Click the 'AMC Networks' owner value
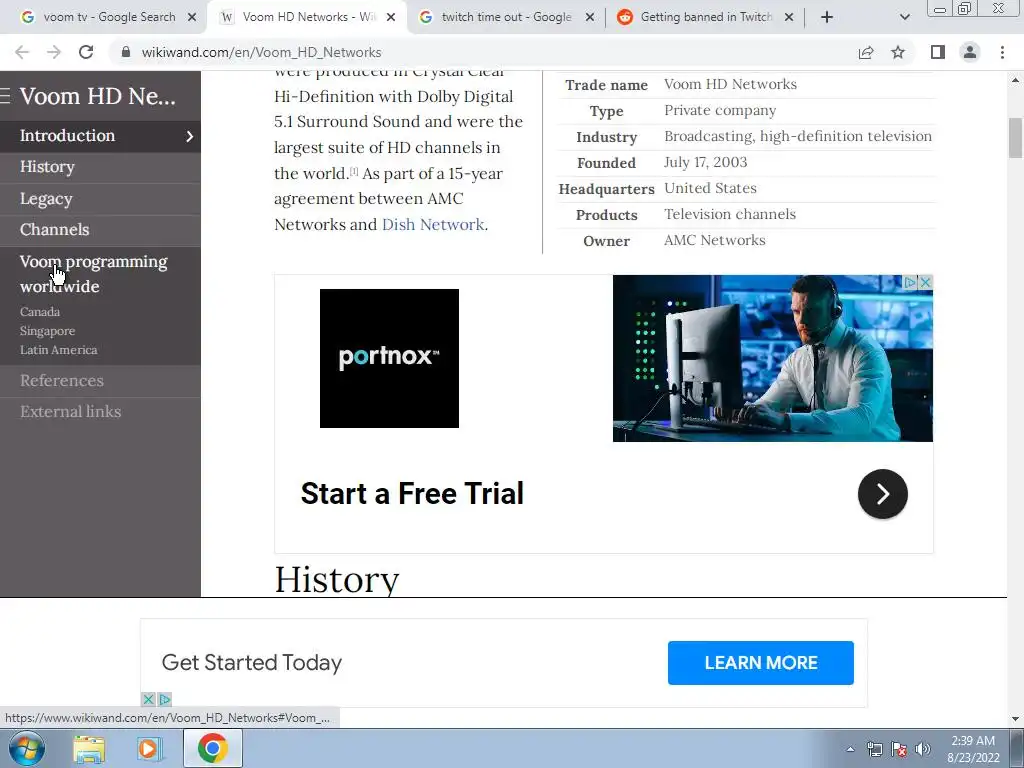1024x768 pixels. (x=714, y=240)
